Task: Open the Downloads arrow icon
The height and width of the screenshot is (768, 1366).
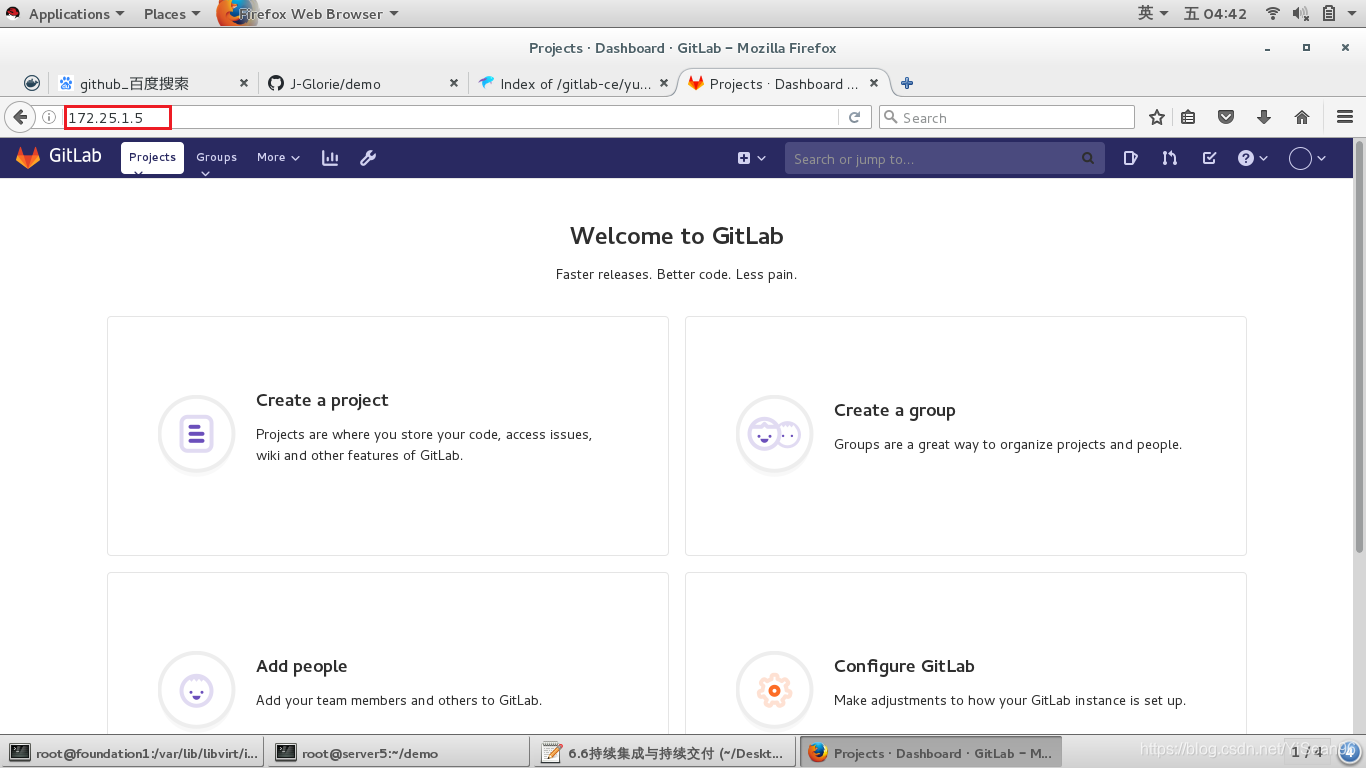Action: point(1264,118)
